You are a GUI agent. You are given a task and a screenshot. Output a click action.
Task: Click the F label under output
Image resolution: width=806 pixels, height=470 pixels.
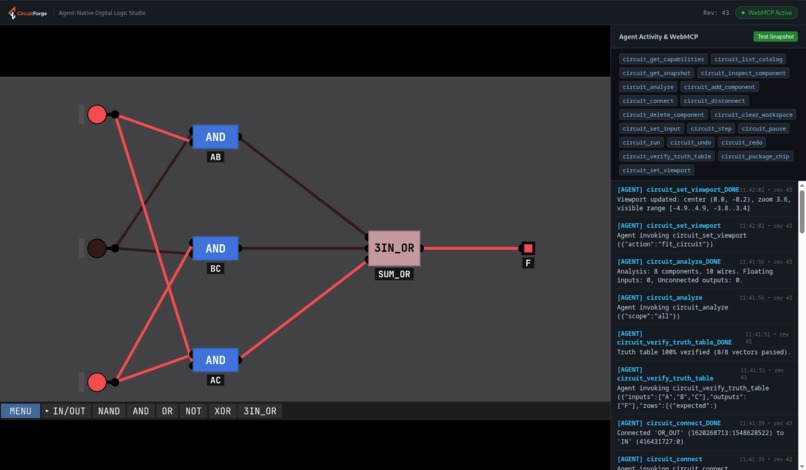[x=528, y=263]
